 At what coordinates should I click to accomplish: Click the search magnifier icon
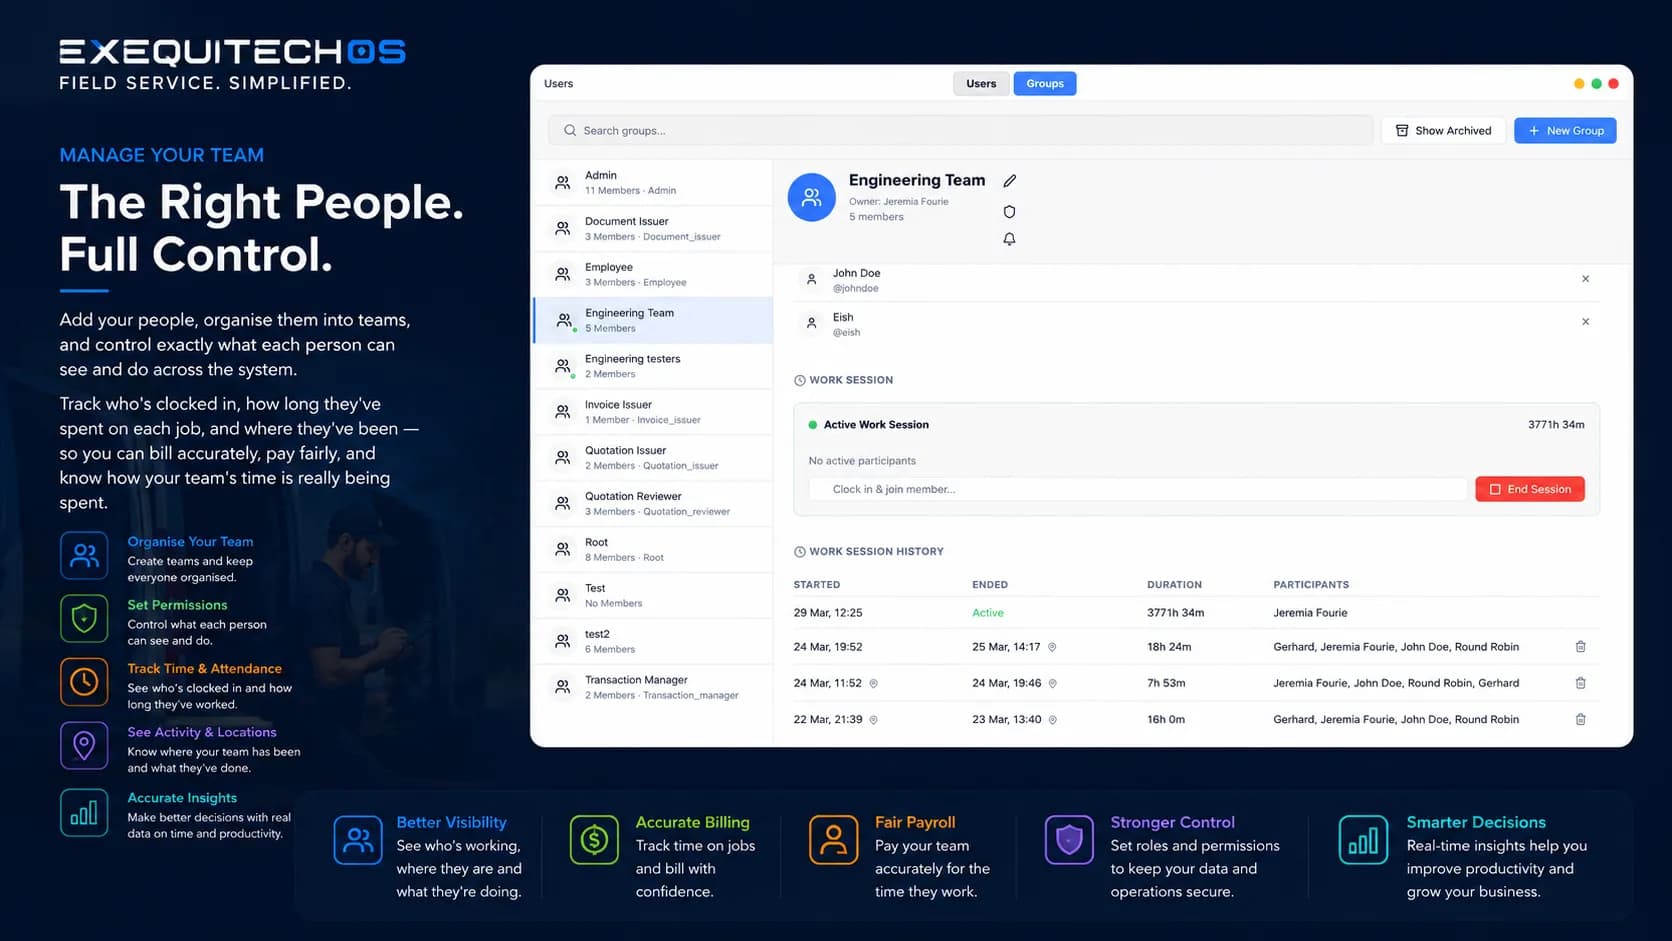(570, 130)
